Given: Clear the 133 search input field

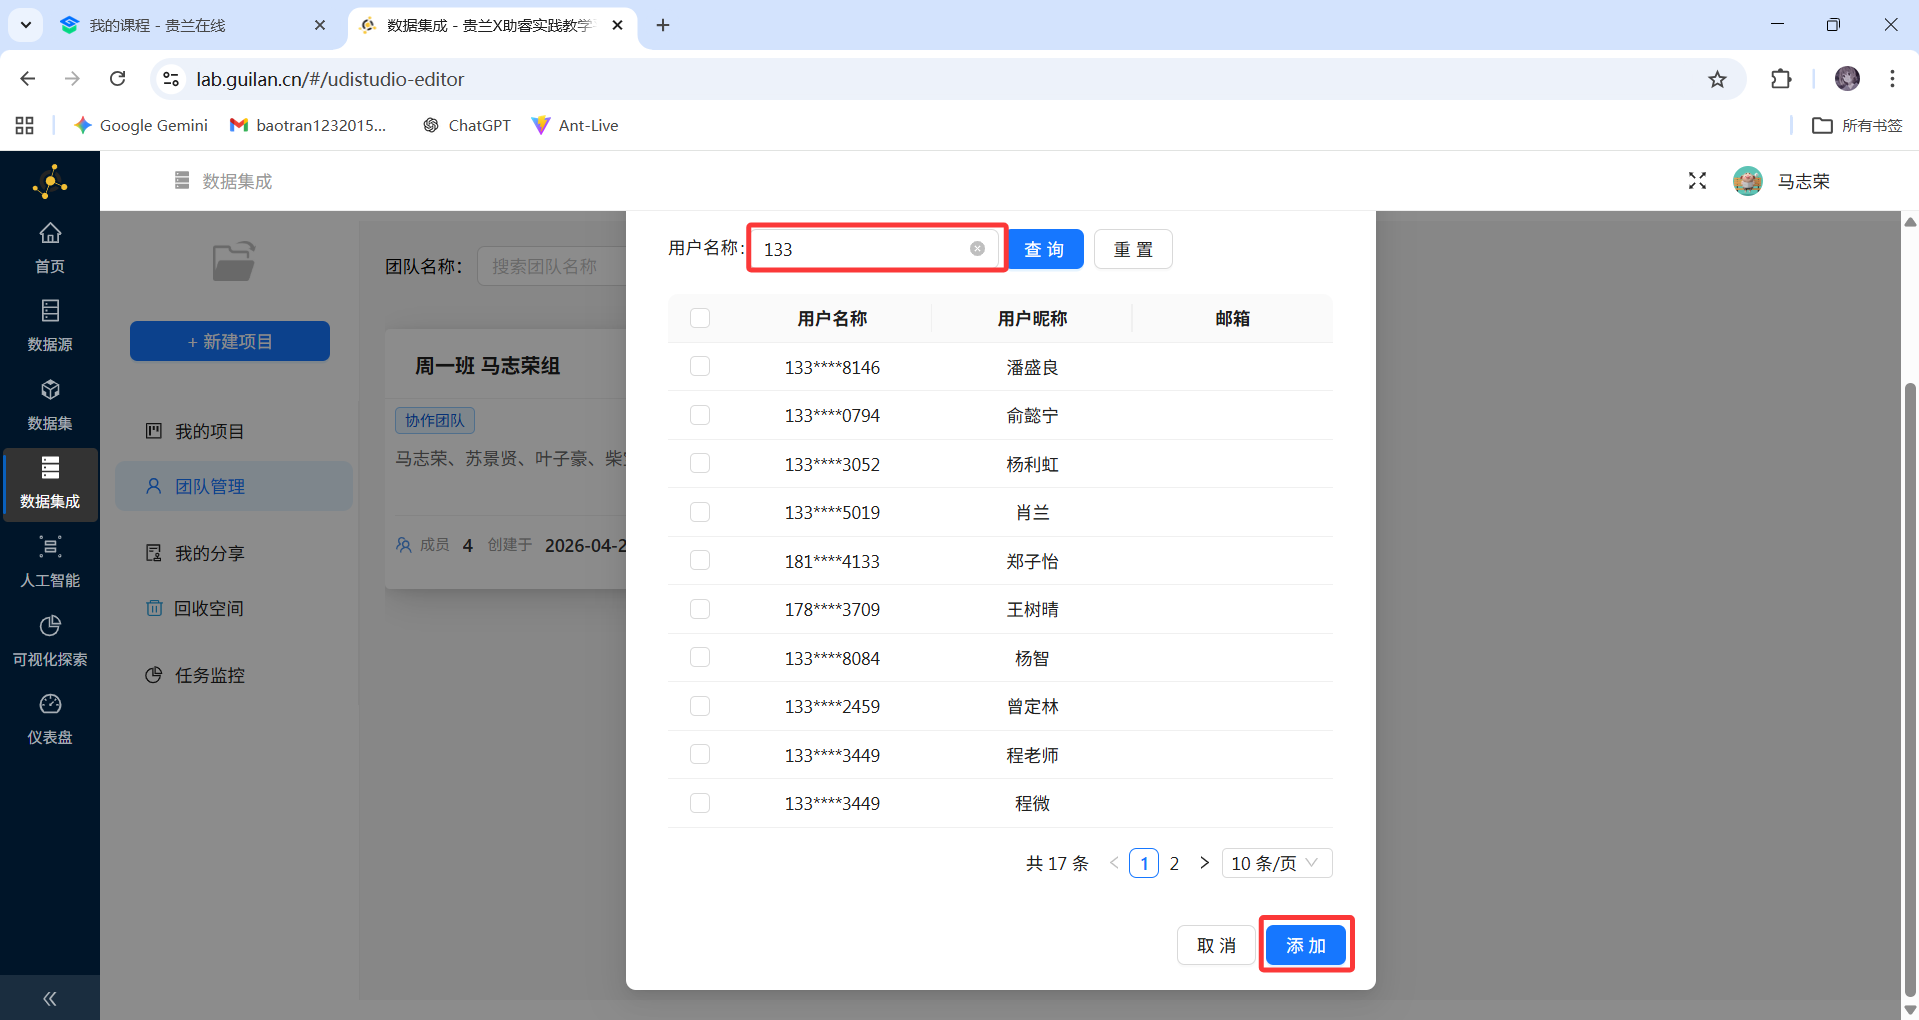Looking at the screenshot, I should pyautogui.click(x=977, y=248).
